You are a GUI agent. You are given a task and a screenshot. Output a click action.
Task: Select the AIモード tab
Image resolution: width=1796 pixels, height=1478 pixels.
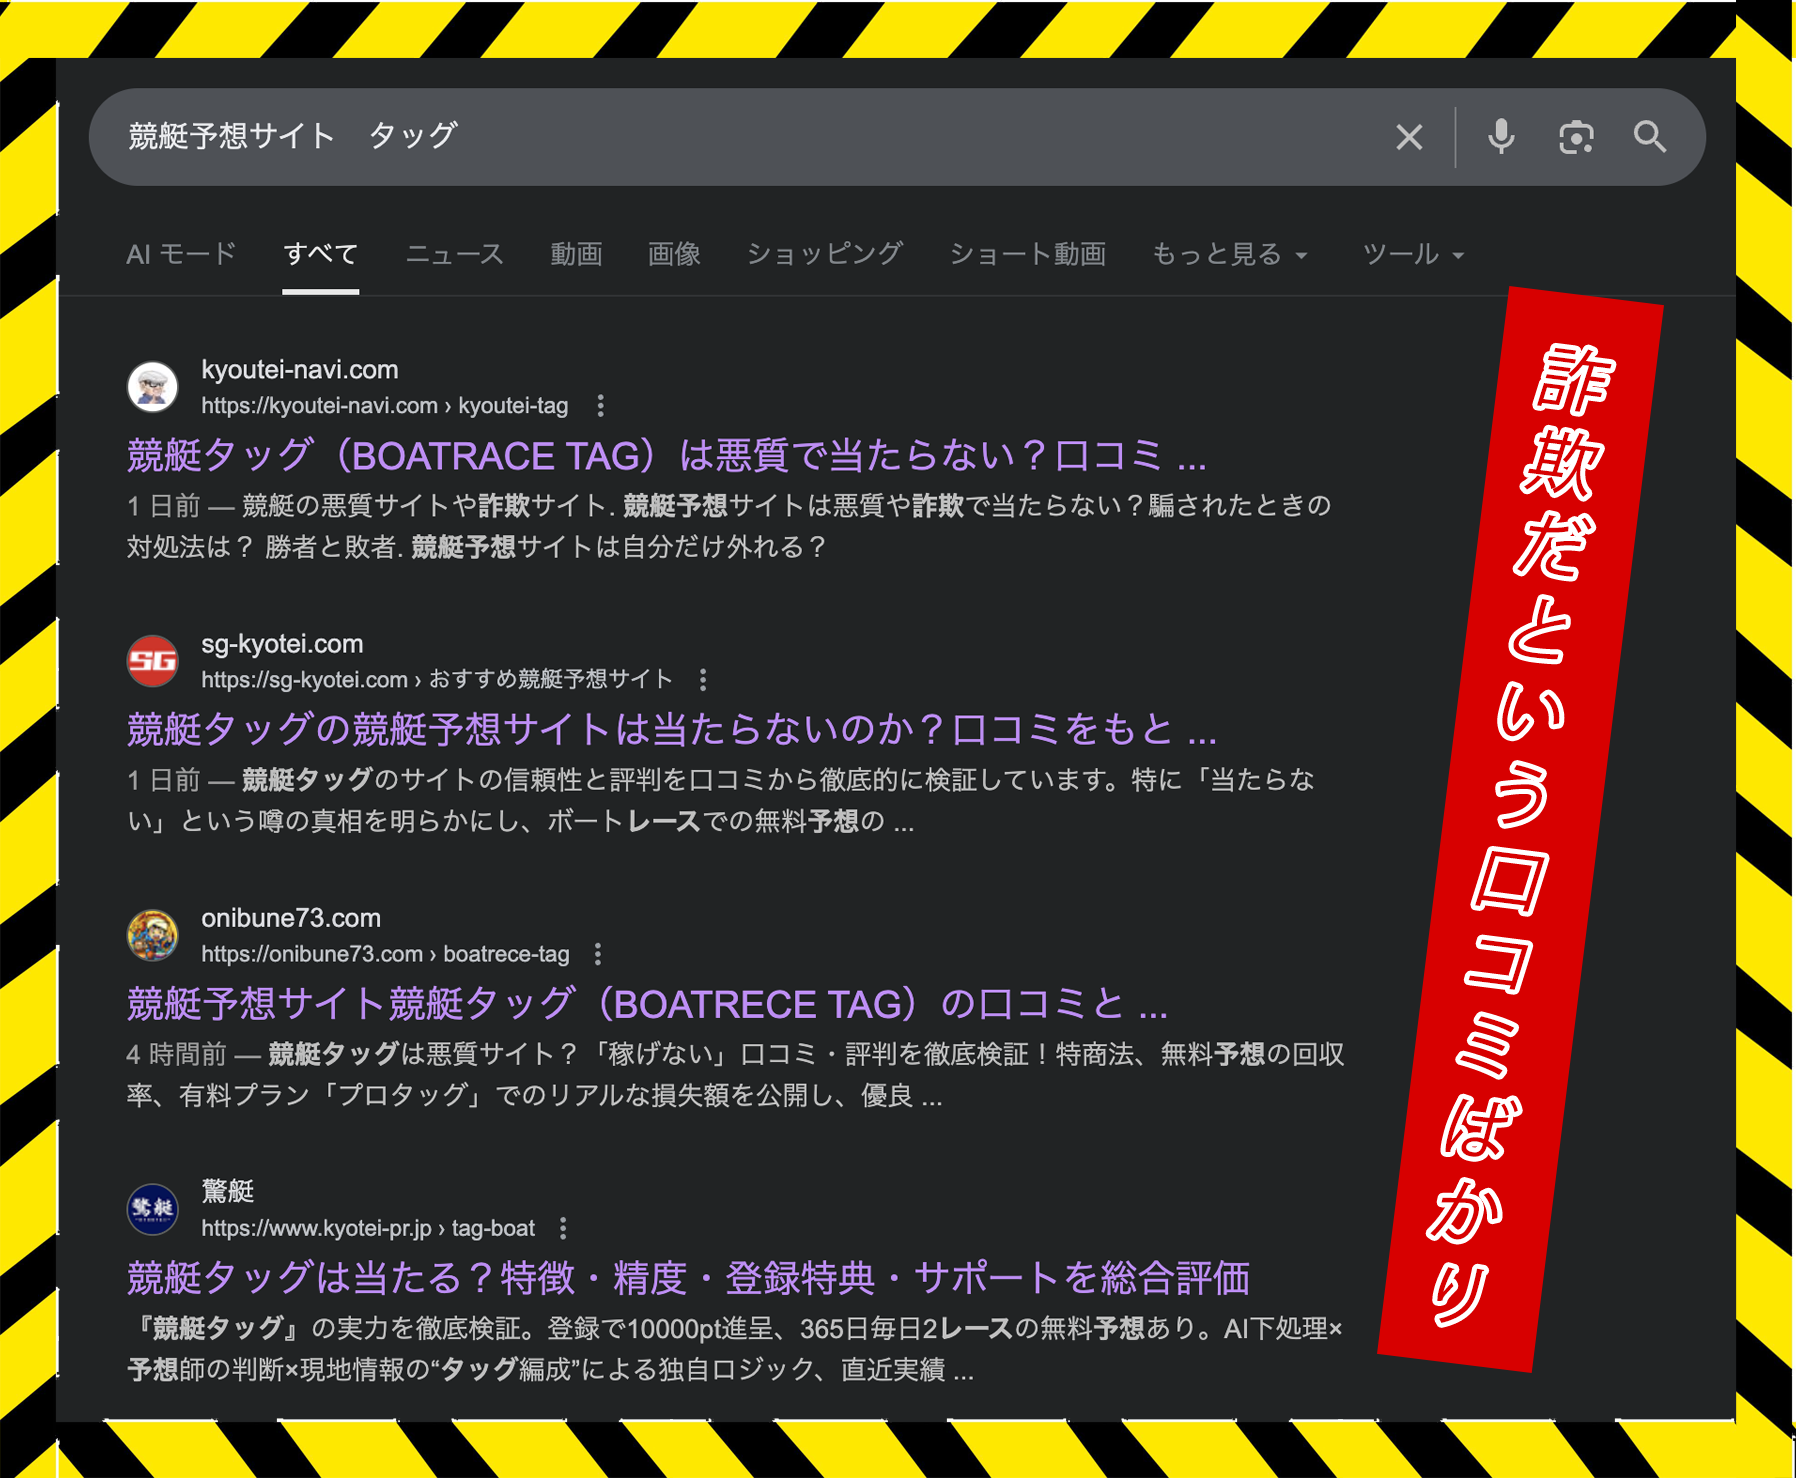coord(180,254)
